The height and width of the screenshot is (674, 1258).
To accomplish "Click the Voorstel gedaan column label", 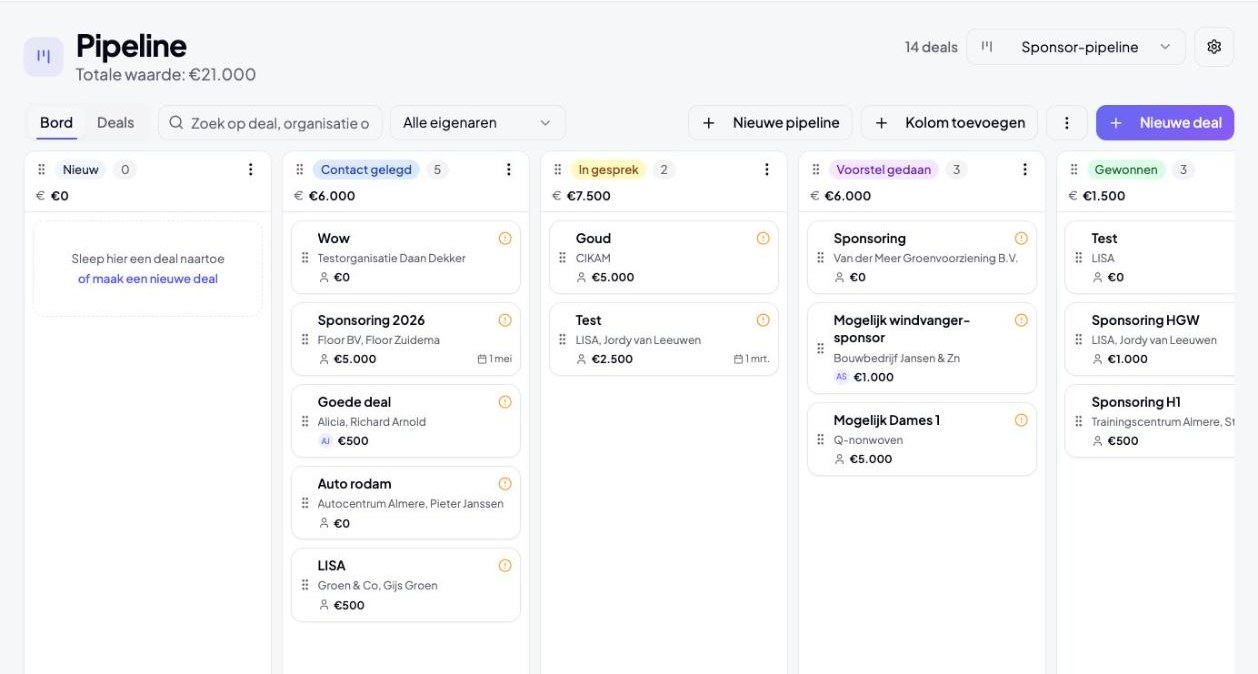I will pyautogui.click(x=884, y=170).
